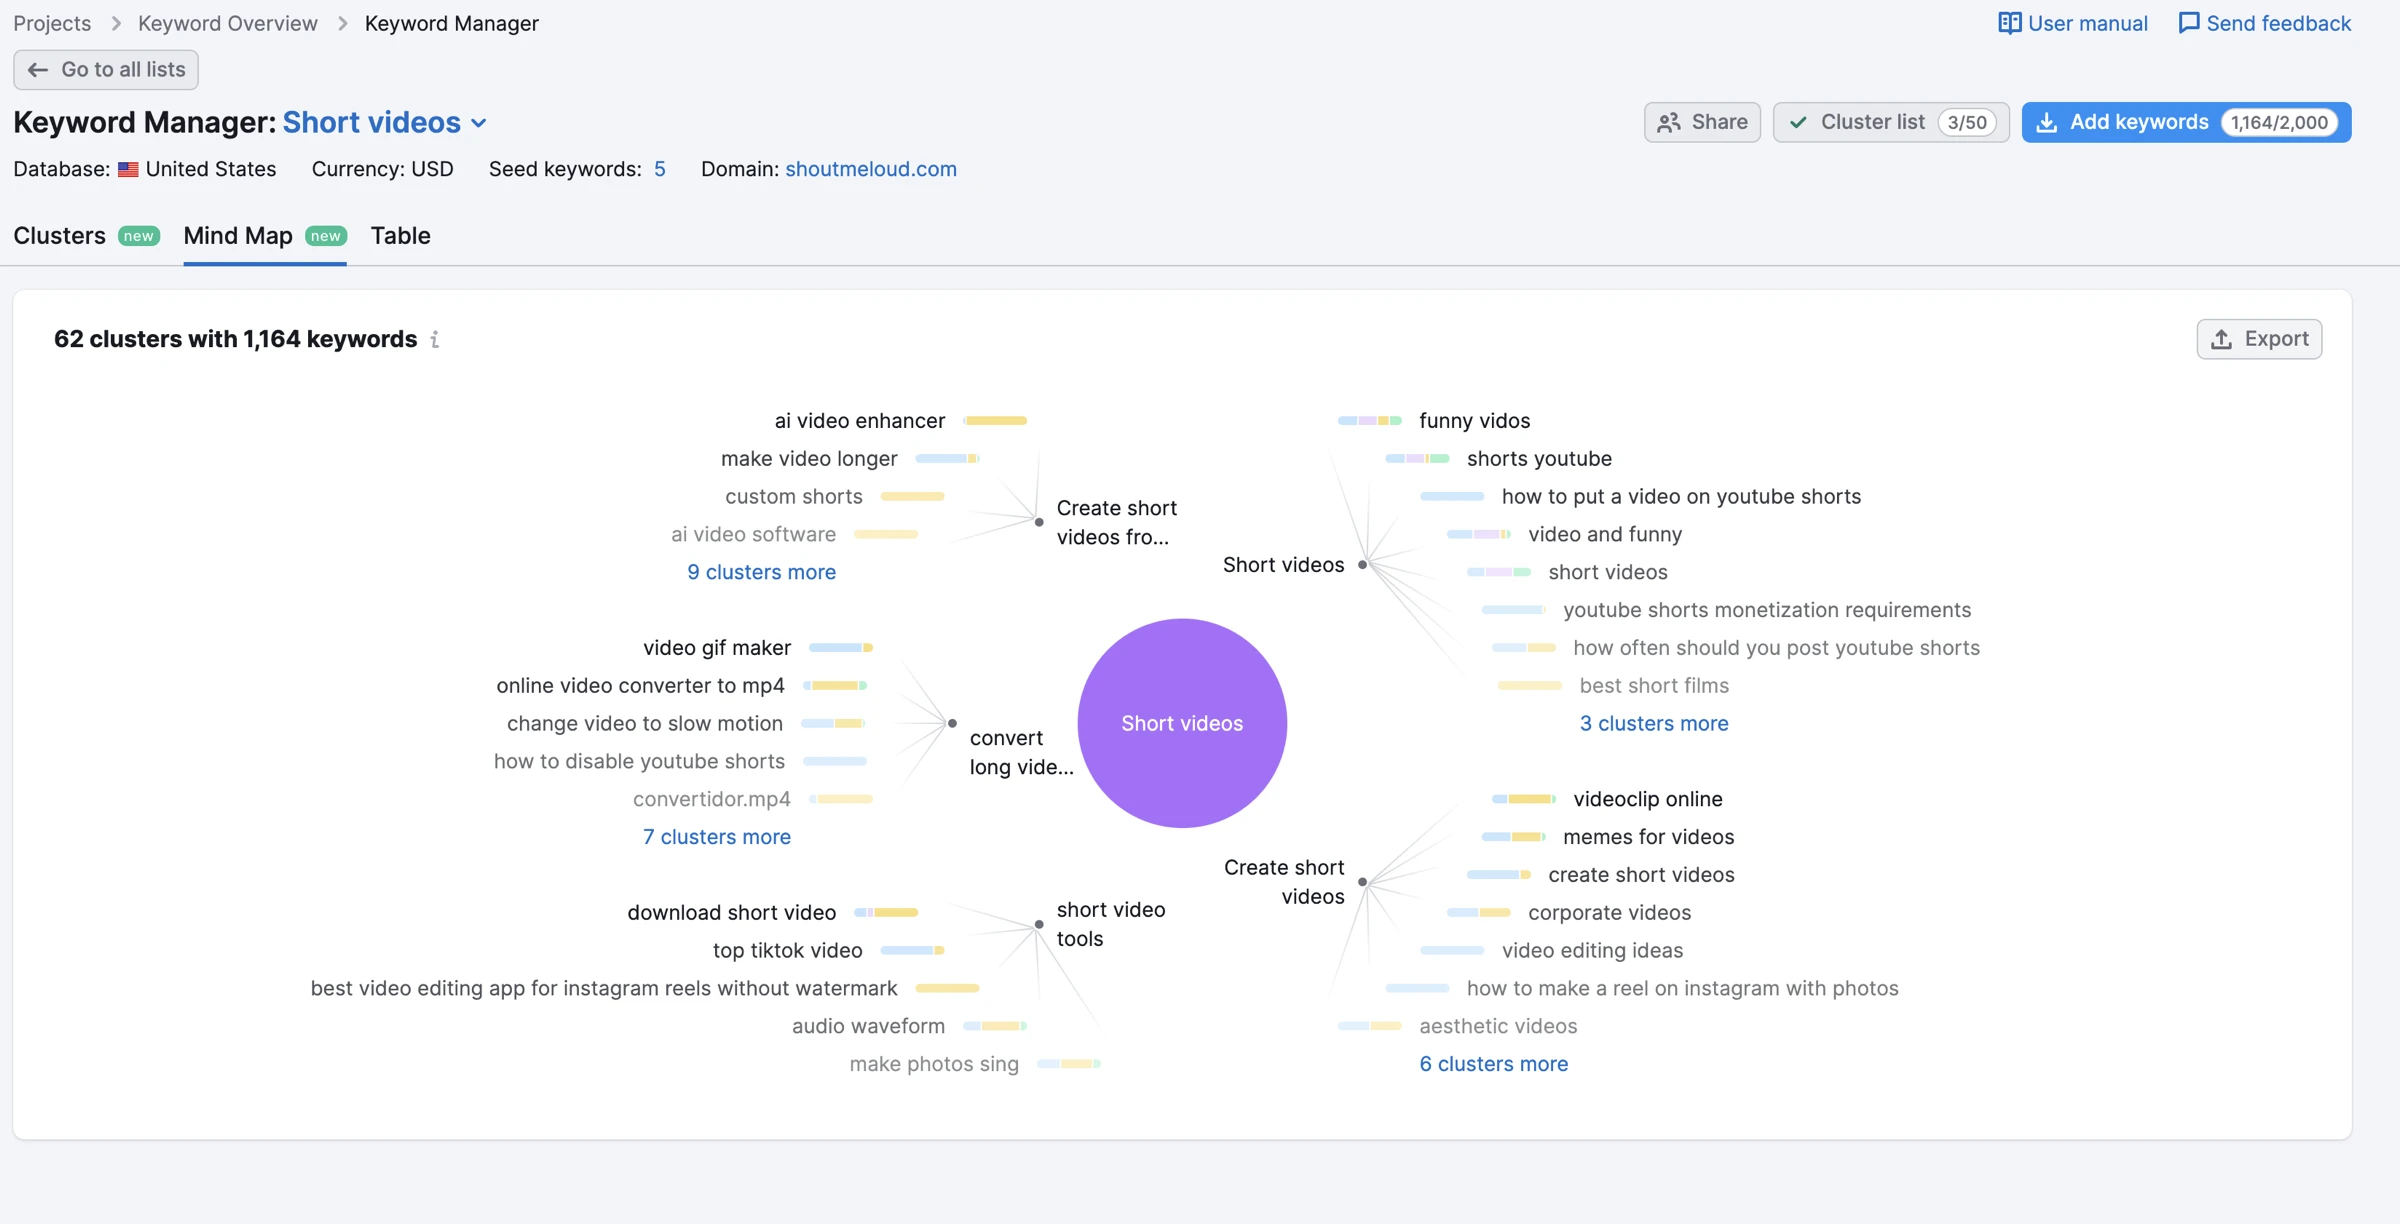The image size is (2400, 1224).
Task: Select the make video longer cluster
Action: point(809,459)
